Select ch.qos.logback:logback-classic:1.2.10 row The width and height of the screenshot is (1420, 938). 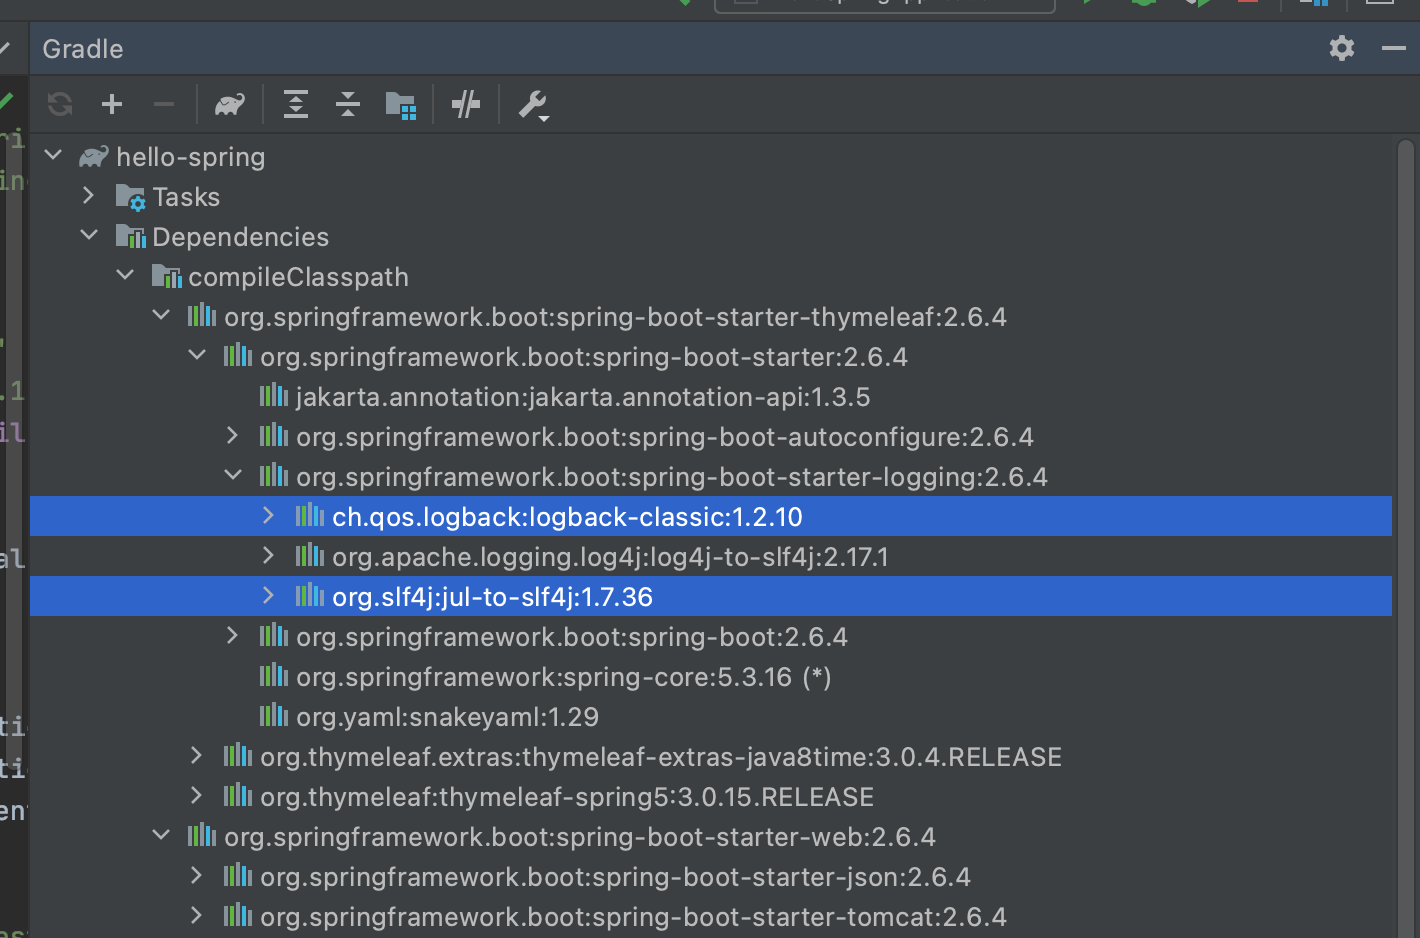point(711,517)
